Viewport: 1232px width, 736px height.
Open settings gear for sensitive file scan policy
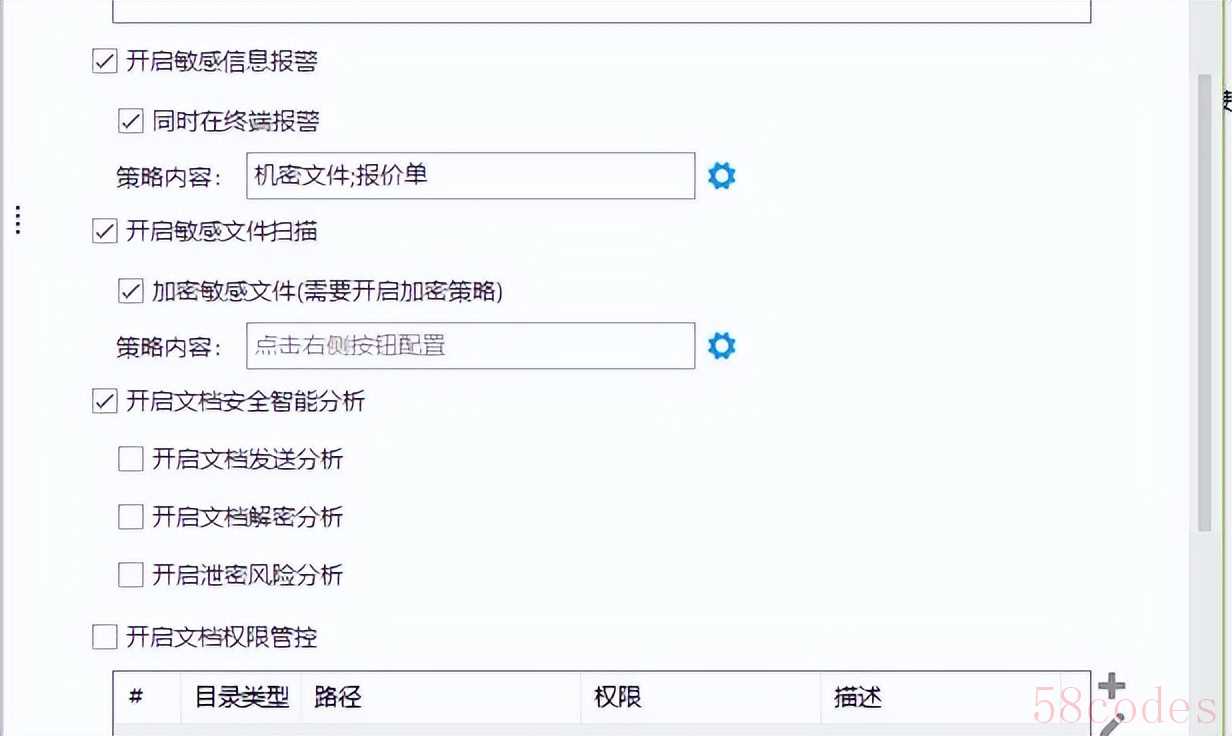click(x=721, y=346)
